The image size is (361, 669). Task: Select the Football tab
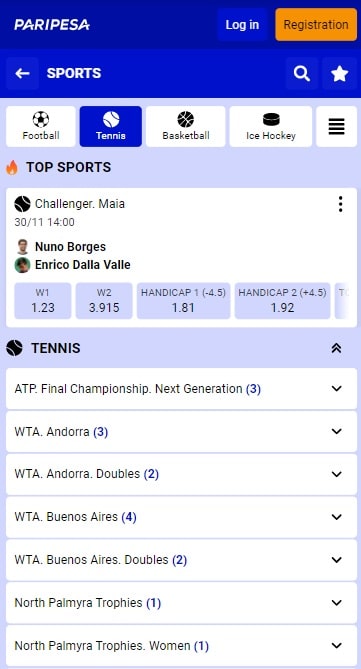(41, 126)
